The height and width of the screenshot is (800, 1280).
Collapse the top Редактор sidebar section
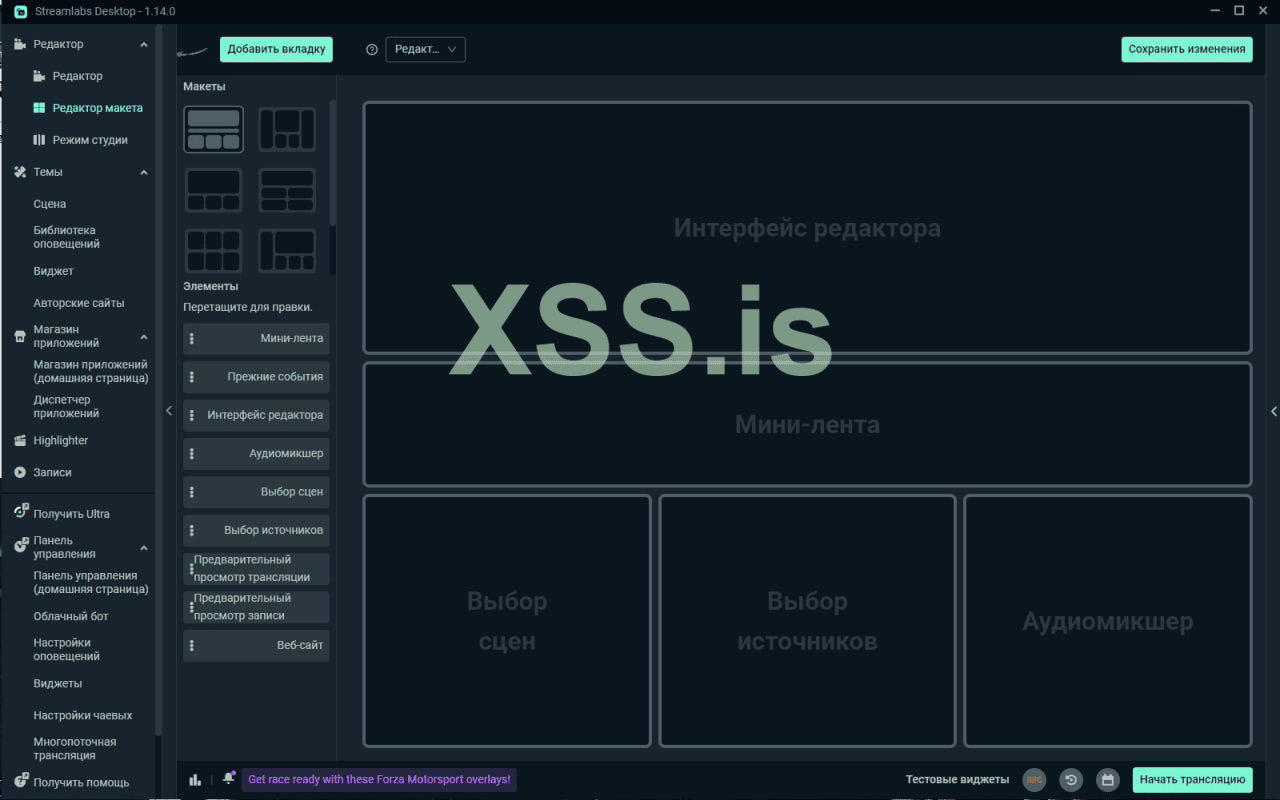coord(144,44)
